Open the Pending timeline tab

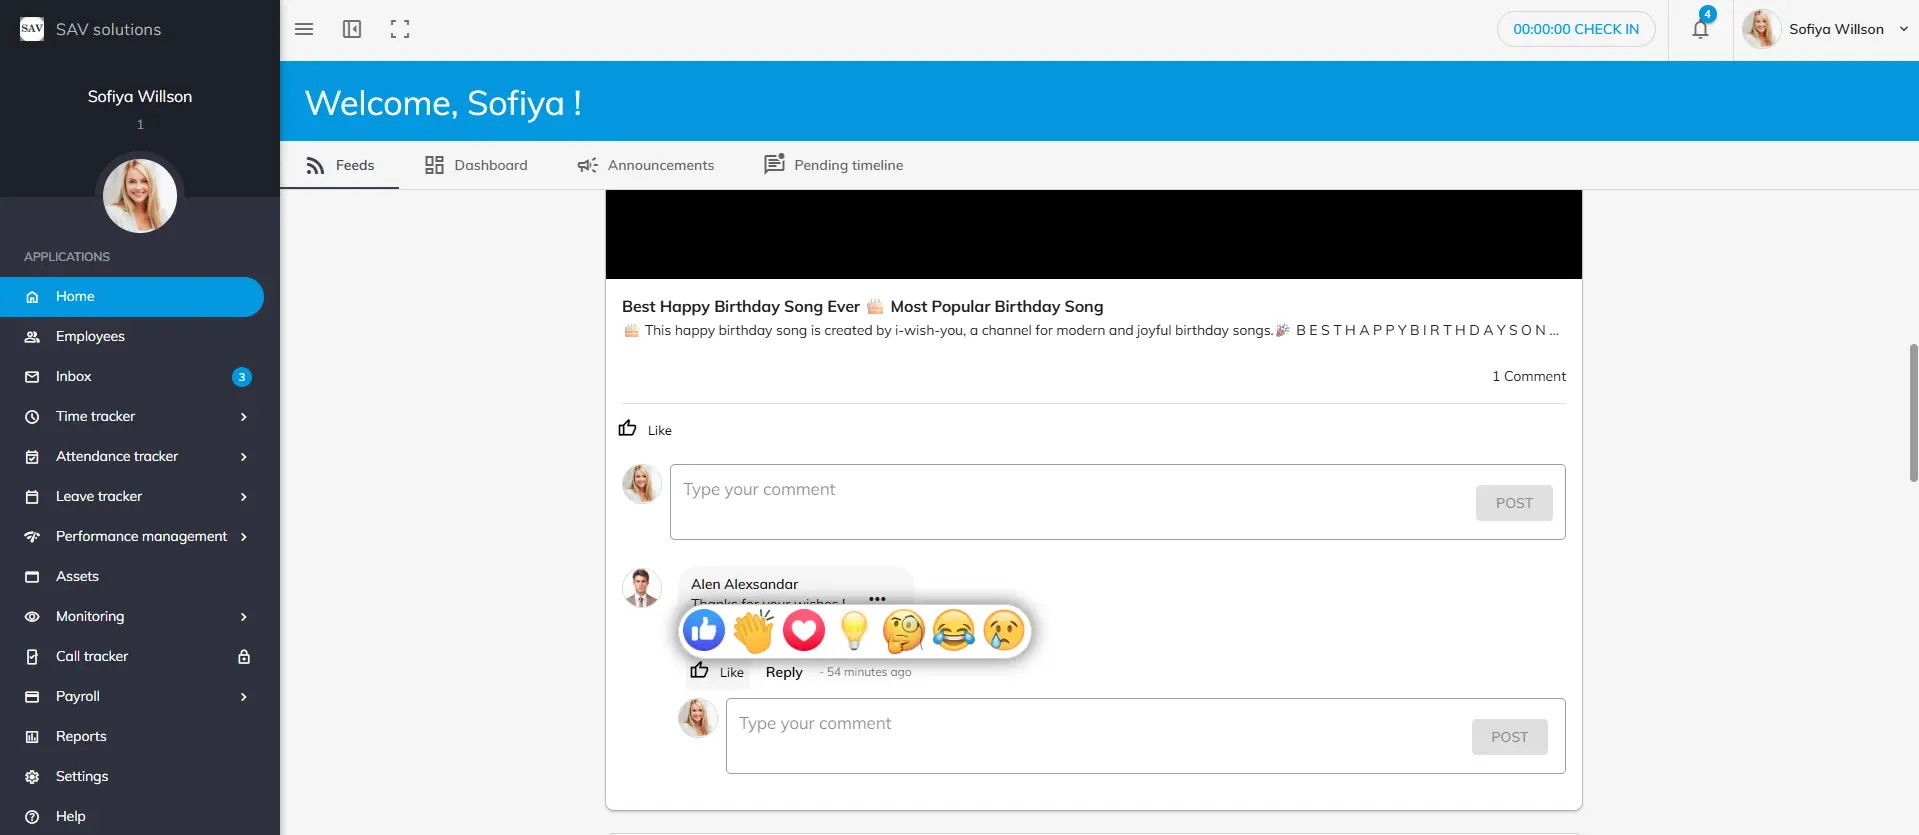point(834,165)
